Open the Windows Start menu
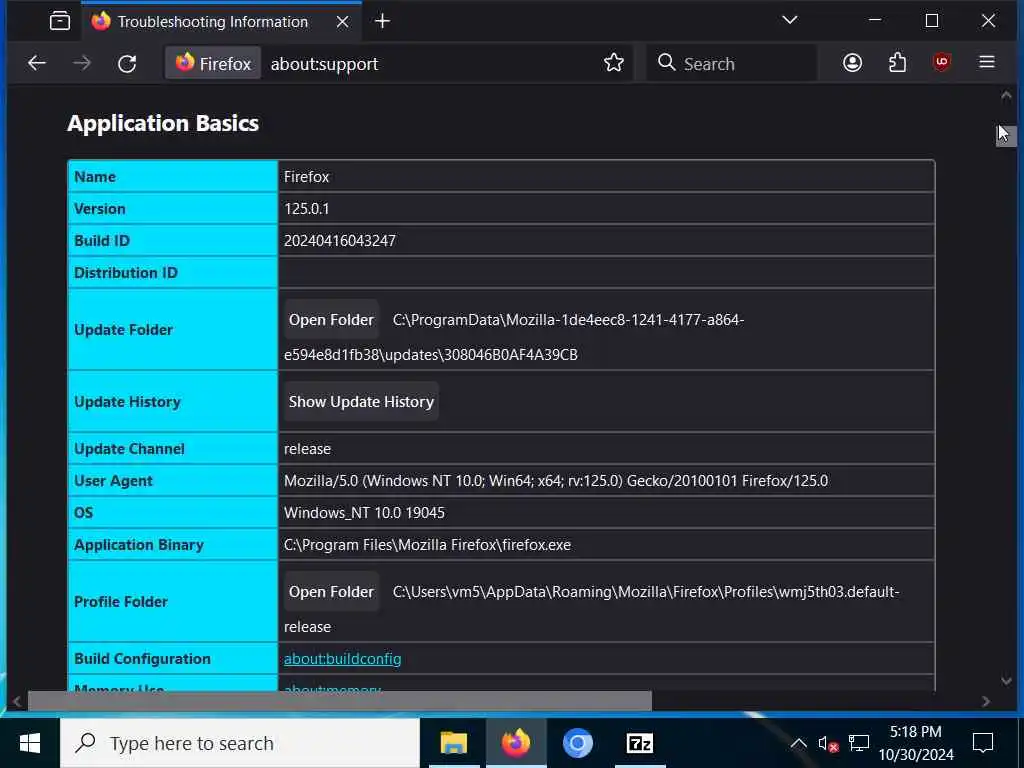1024x768 pixels. click(x=29, y=743)
